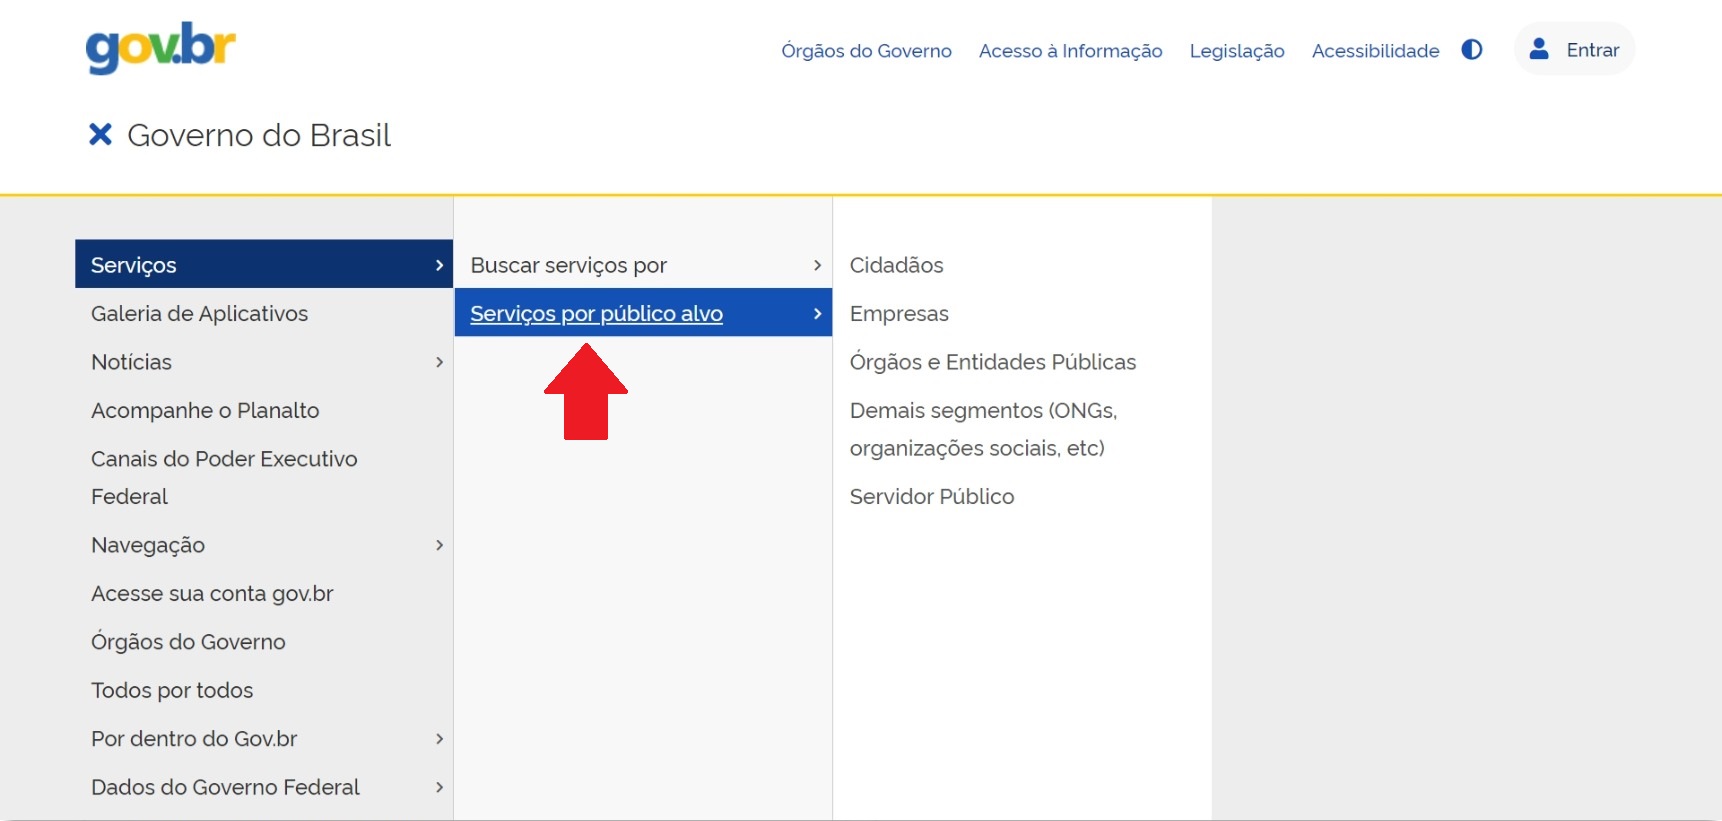Click the Entrar login button
This screenshot has width=1722, height=821.
[x=1575, y=50]
